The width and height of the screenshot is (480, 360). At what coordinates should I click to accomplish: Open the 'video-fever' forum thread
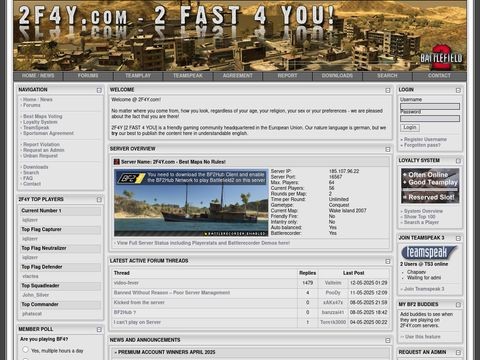(126, 283)
